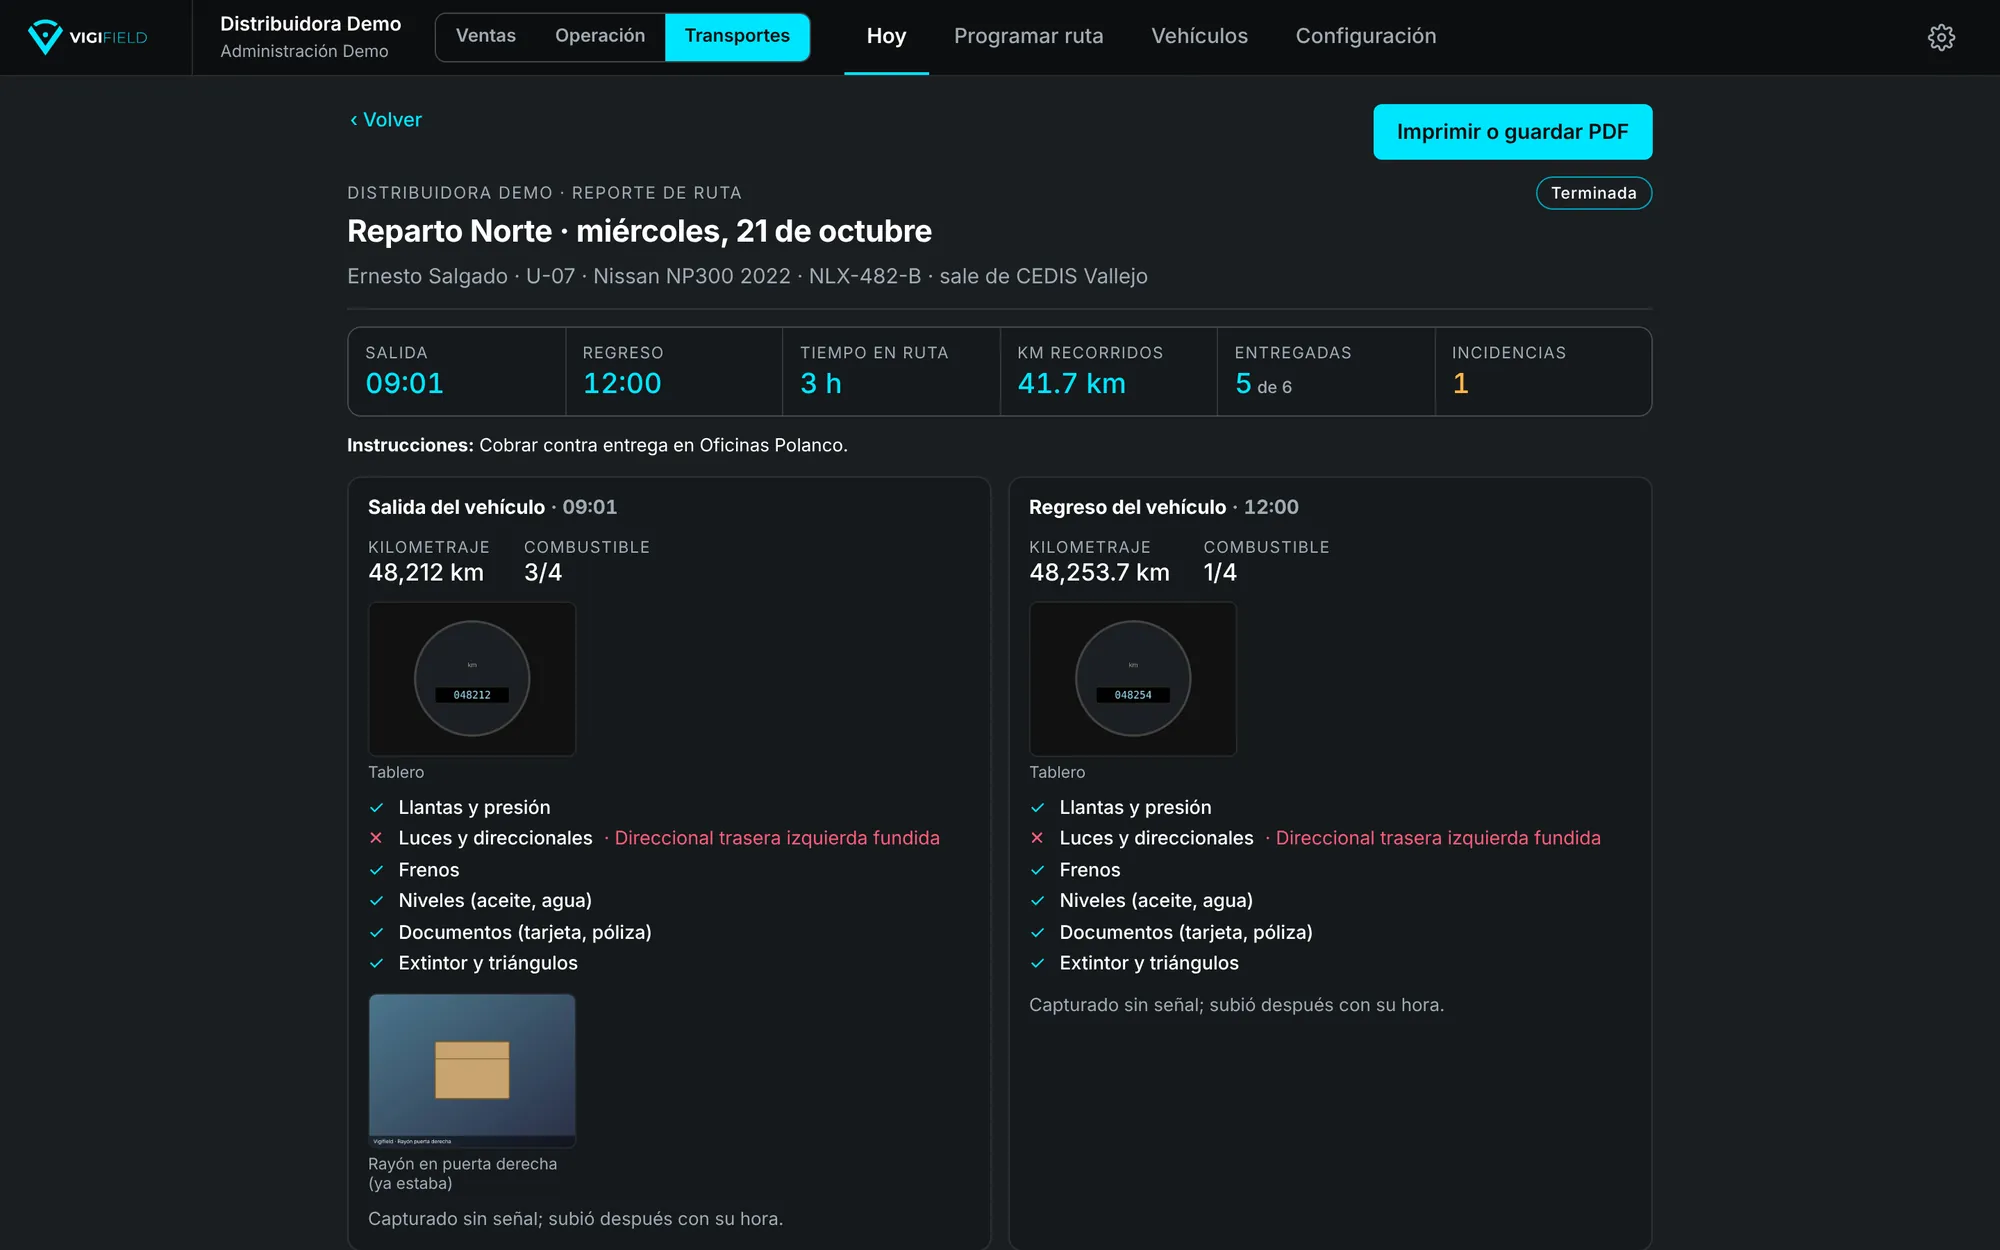Click the Tiempo en ruta value 3 h
Screen dimensions: 2000x1250
821,384
